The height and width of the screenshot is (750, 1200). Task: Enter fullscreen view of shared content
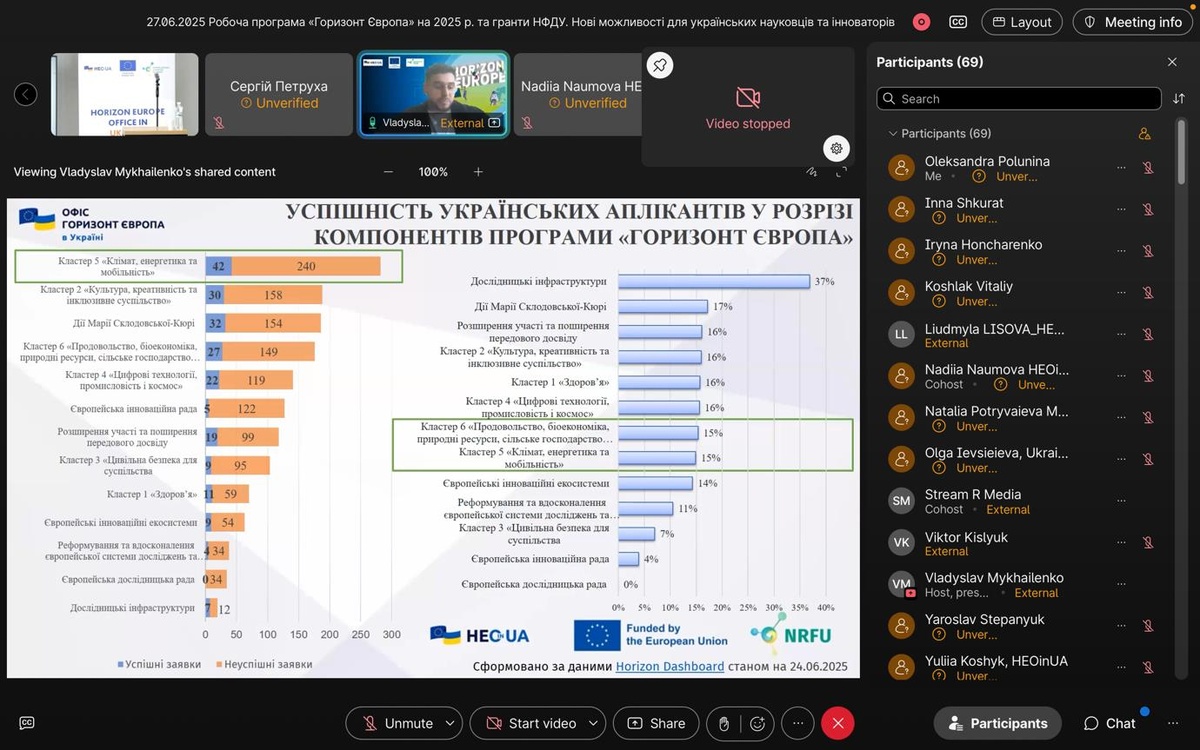click(x=842, y=172)
